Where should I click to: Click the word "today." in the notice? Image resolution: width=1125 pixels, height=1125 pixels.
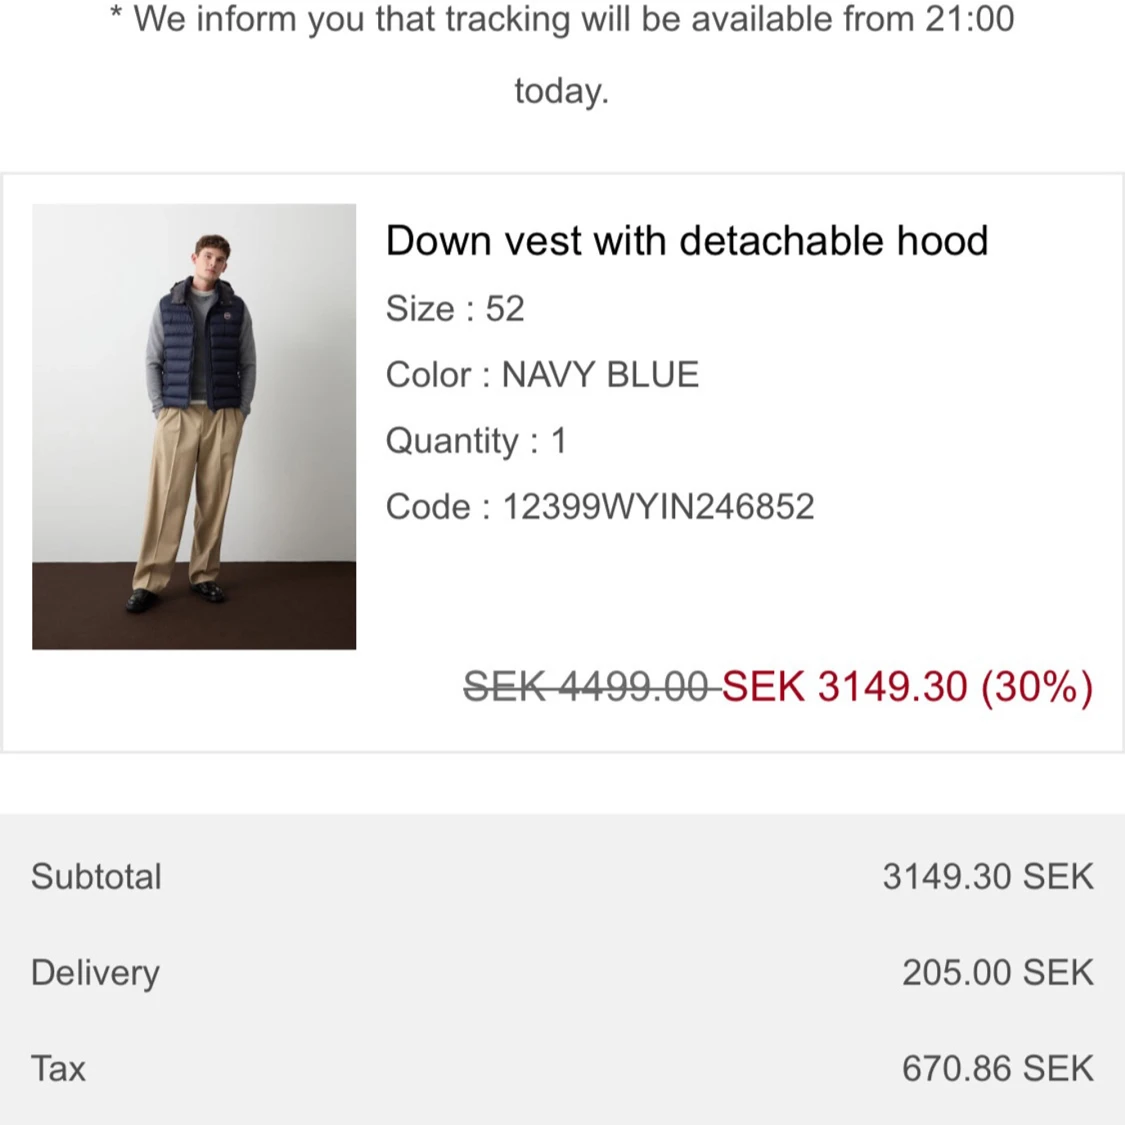coord(561,91)
